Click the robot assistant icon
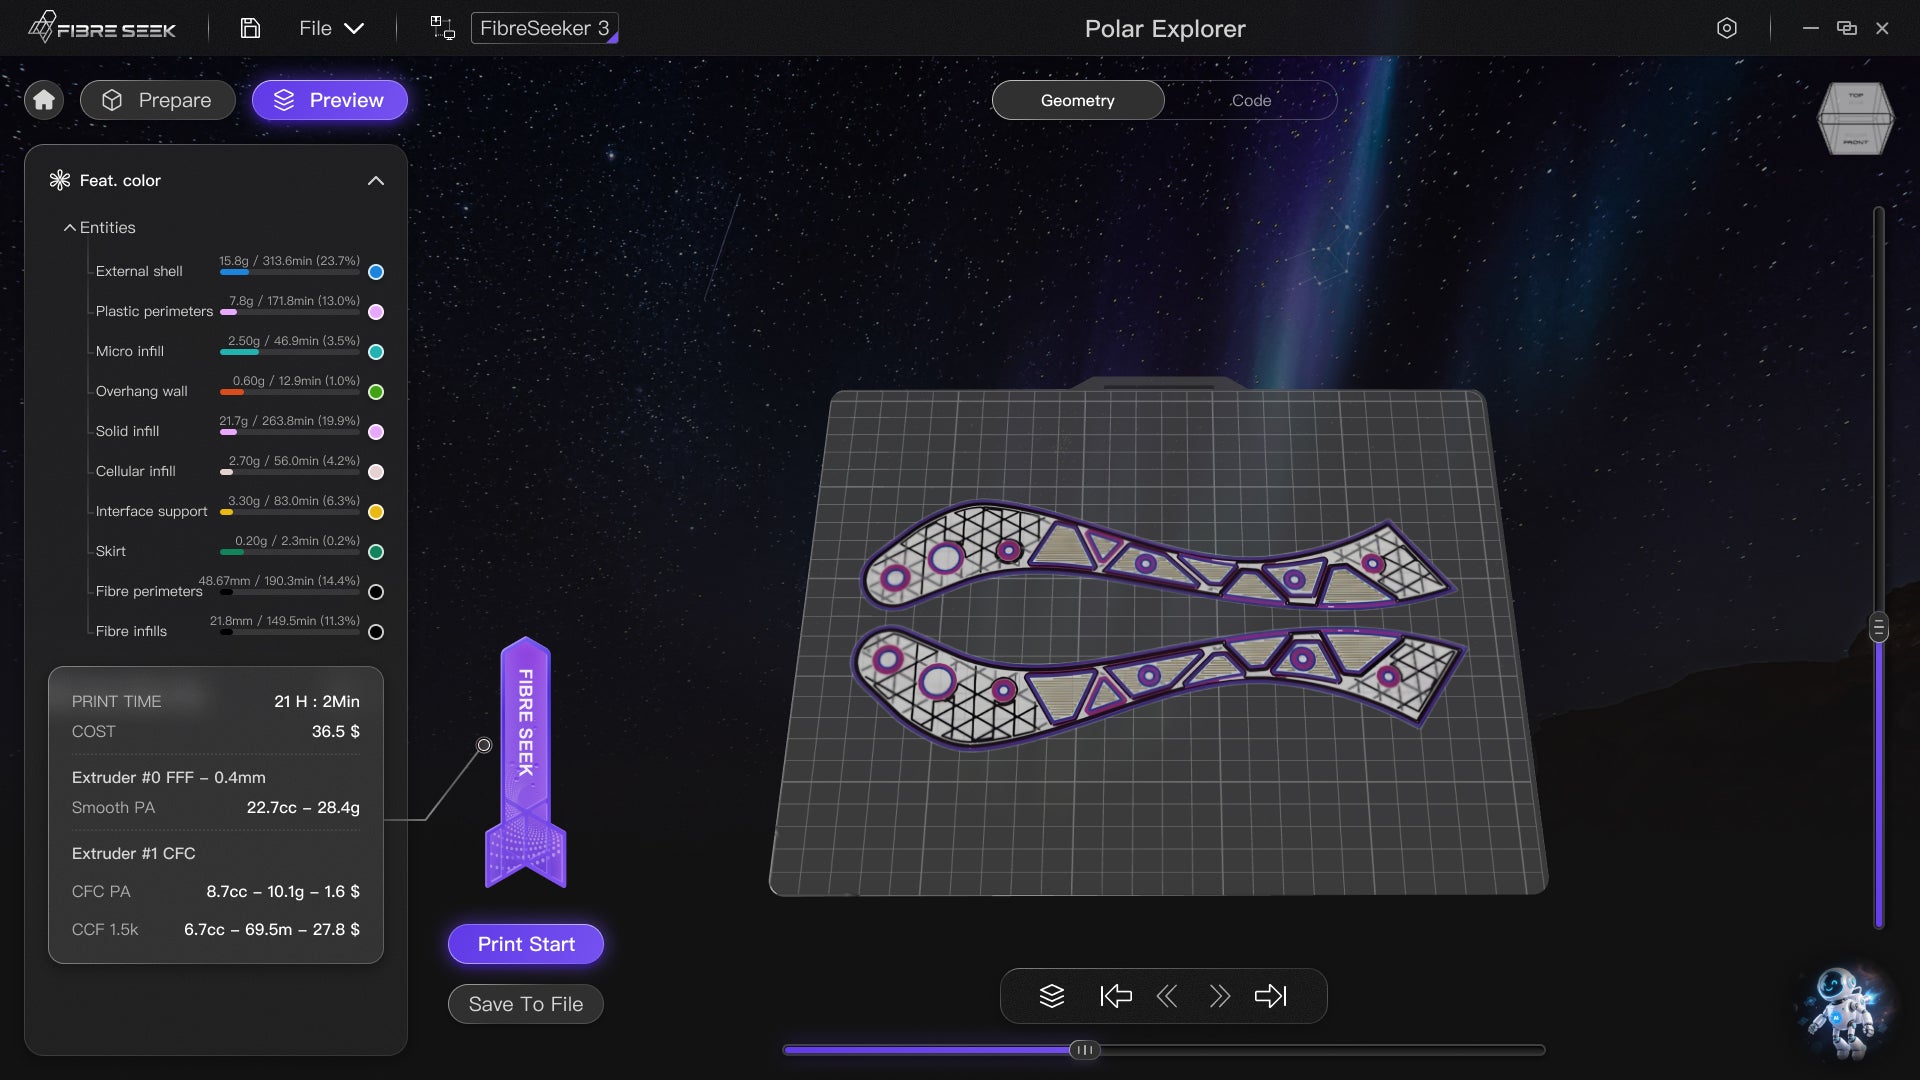The height and width of the screenshot is (1080, 1920). coord(1842,1012)
